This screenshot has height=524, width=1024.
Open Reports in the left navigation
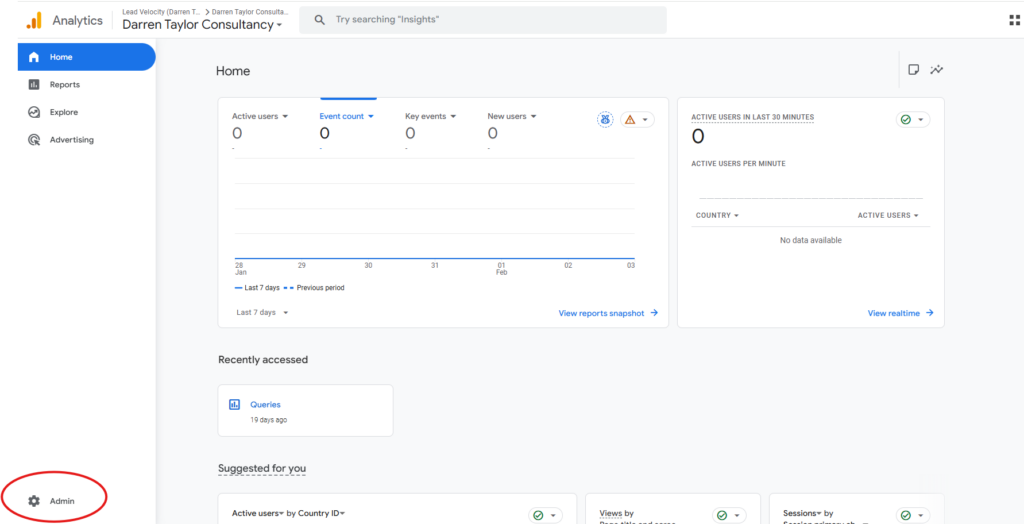click(x=64, y=85)
